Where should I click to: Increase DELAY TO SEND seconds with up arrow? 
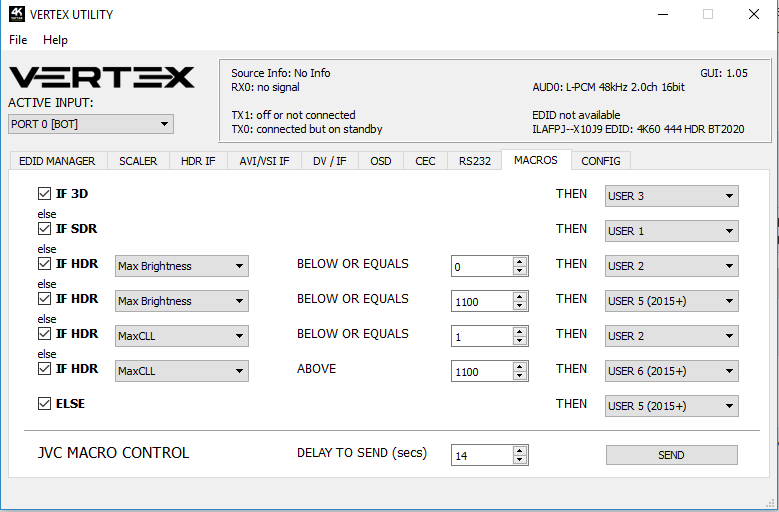520,450
